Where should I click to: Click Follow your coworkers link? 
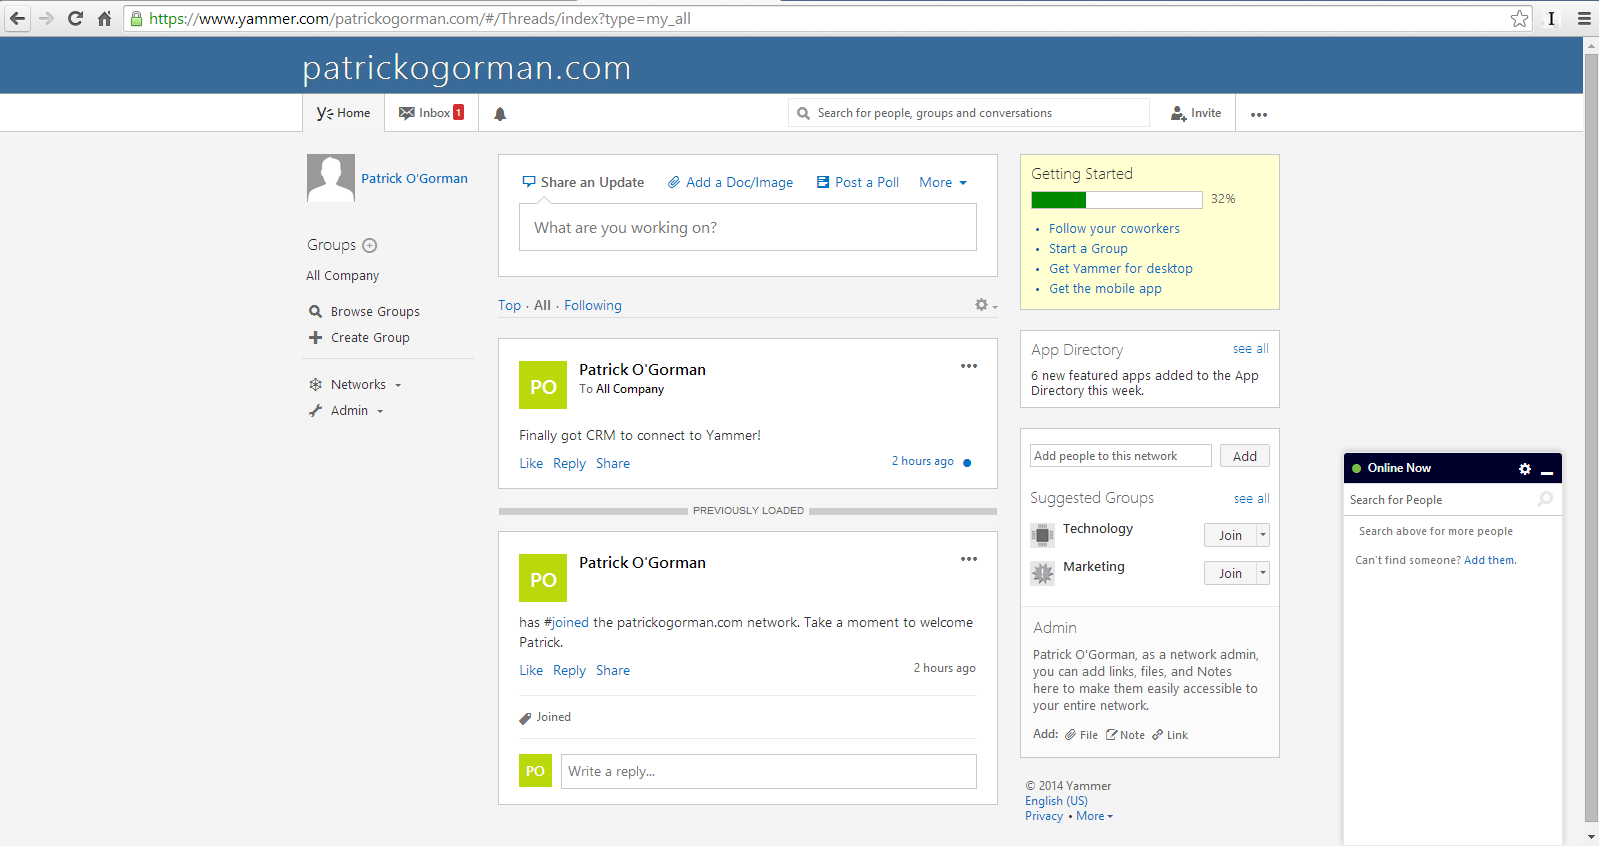(x=1114, y=228)
